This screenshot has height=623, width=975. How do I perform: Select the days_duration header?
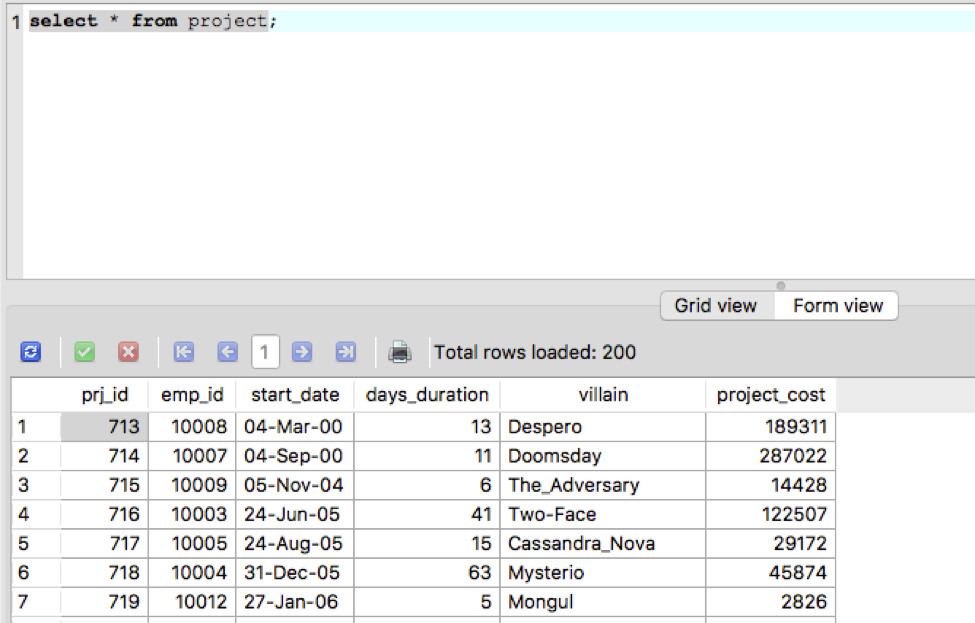[x=427, y=394]
